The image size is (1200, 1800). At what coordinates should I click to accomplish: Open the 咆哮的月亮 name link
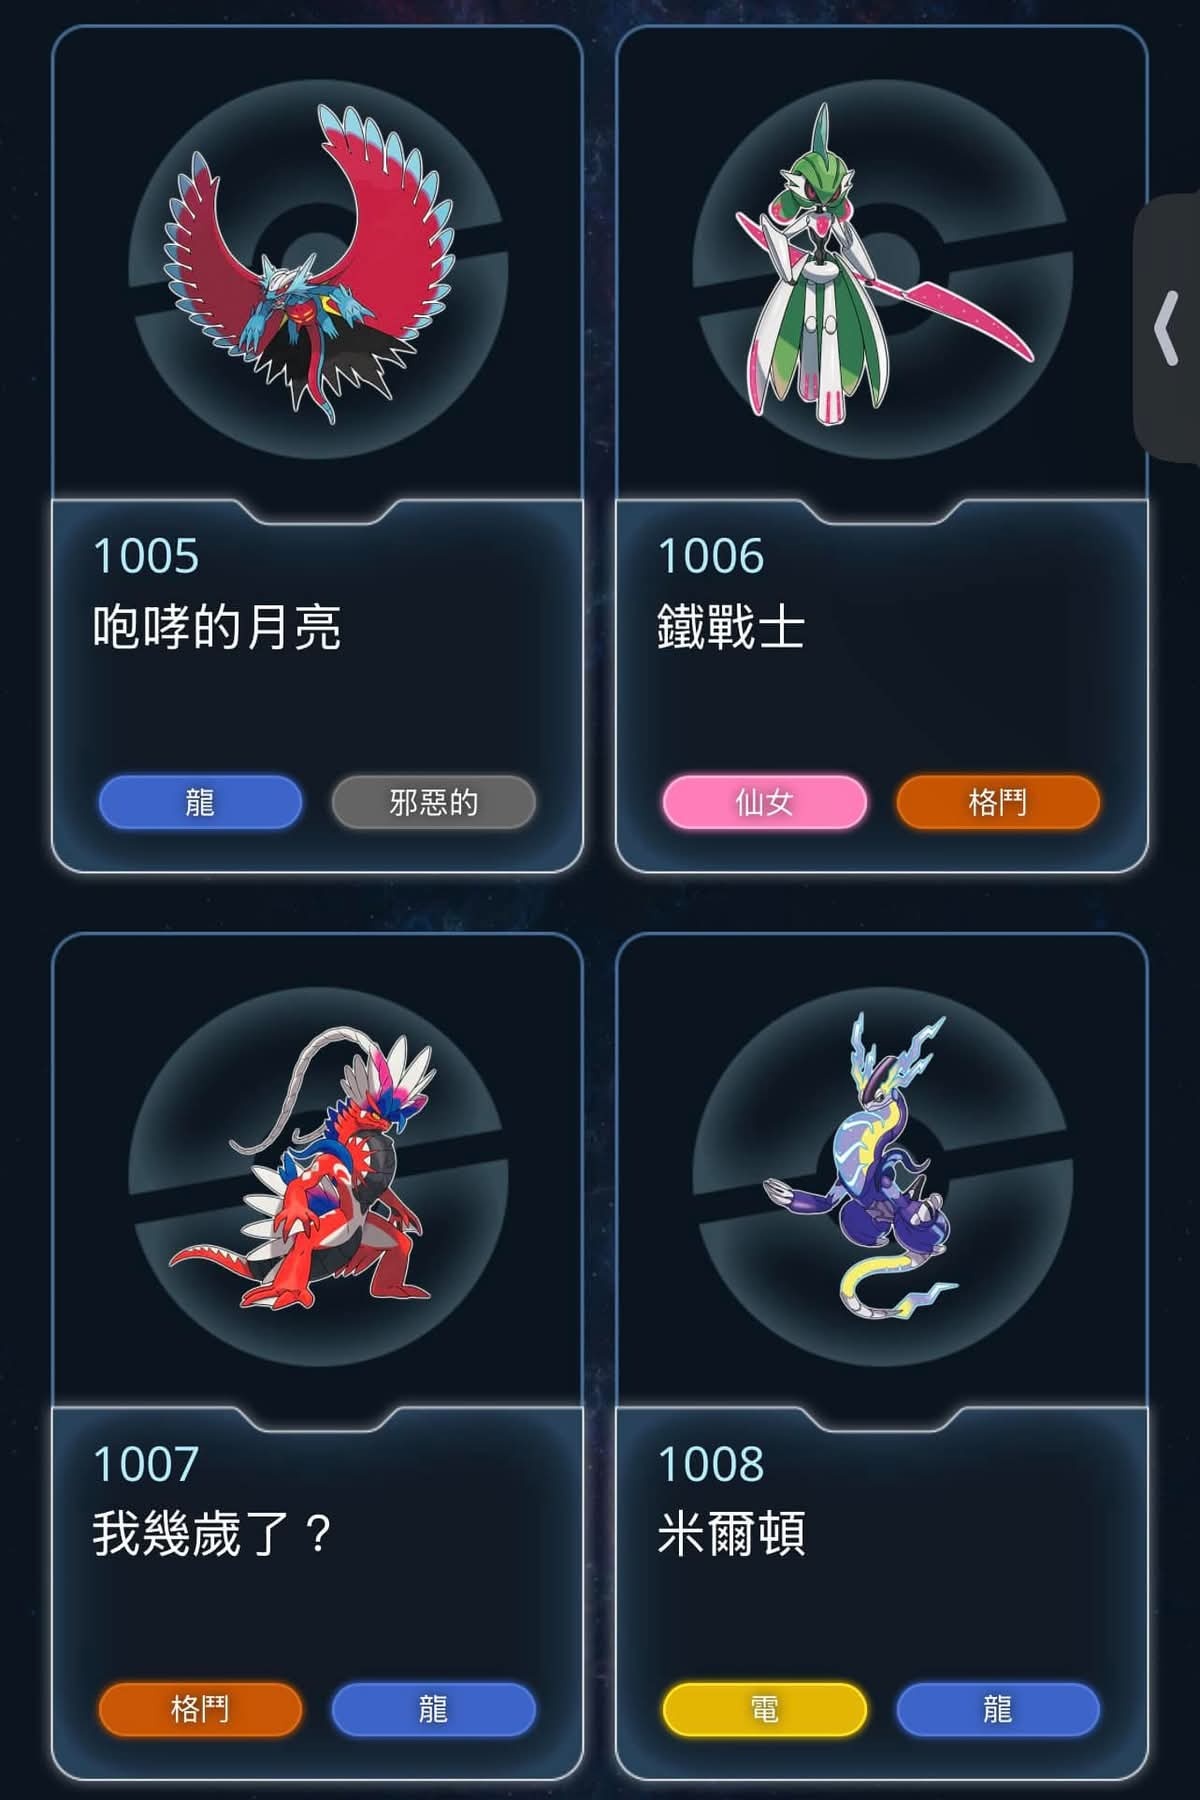tap(217, 628)
